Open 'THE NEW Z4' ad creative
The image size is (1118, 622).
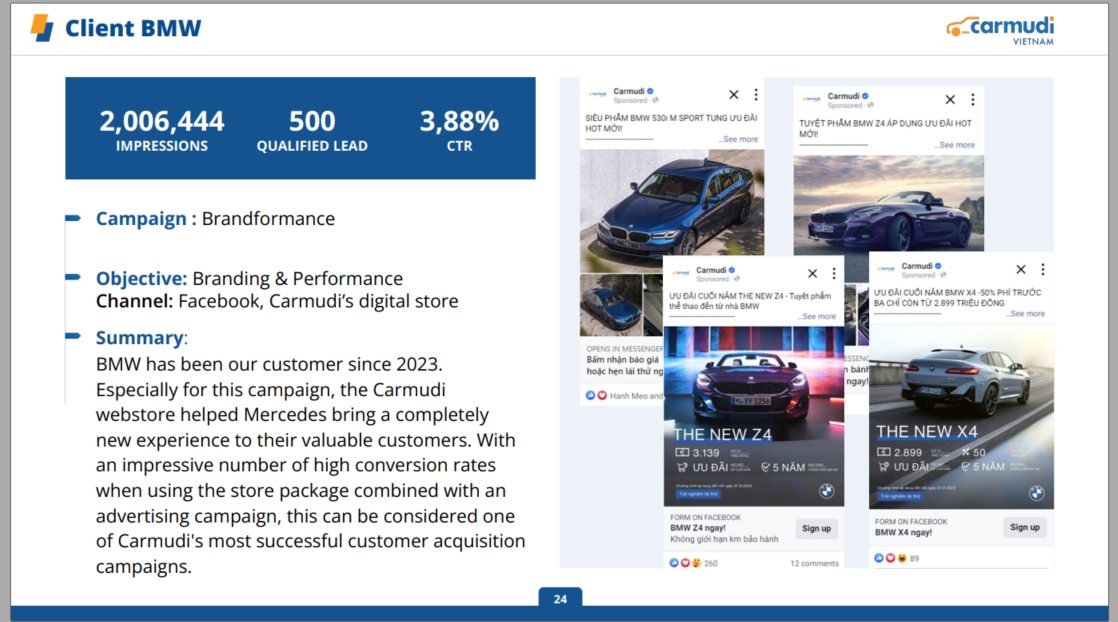tap(754, 417)
